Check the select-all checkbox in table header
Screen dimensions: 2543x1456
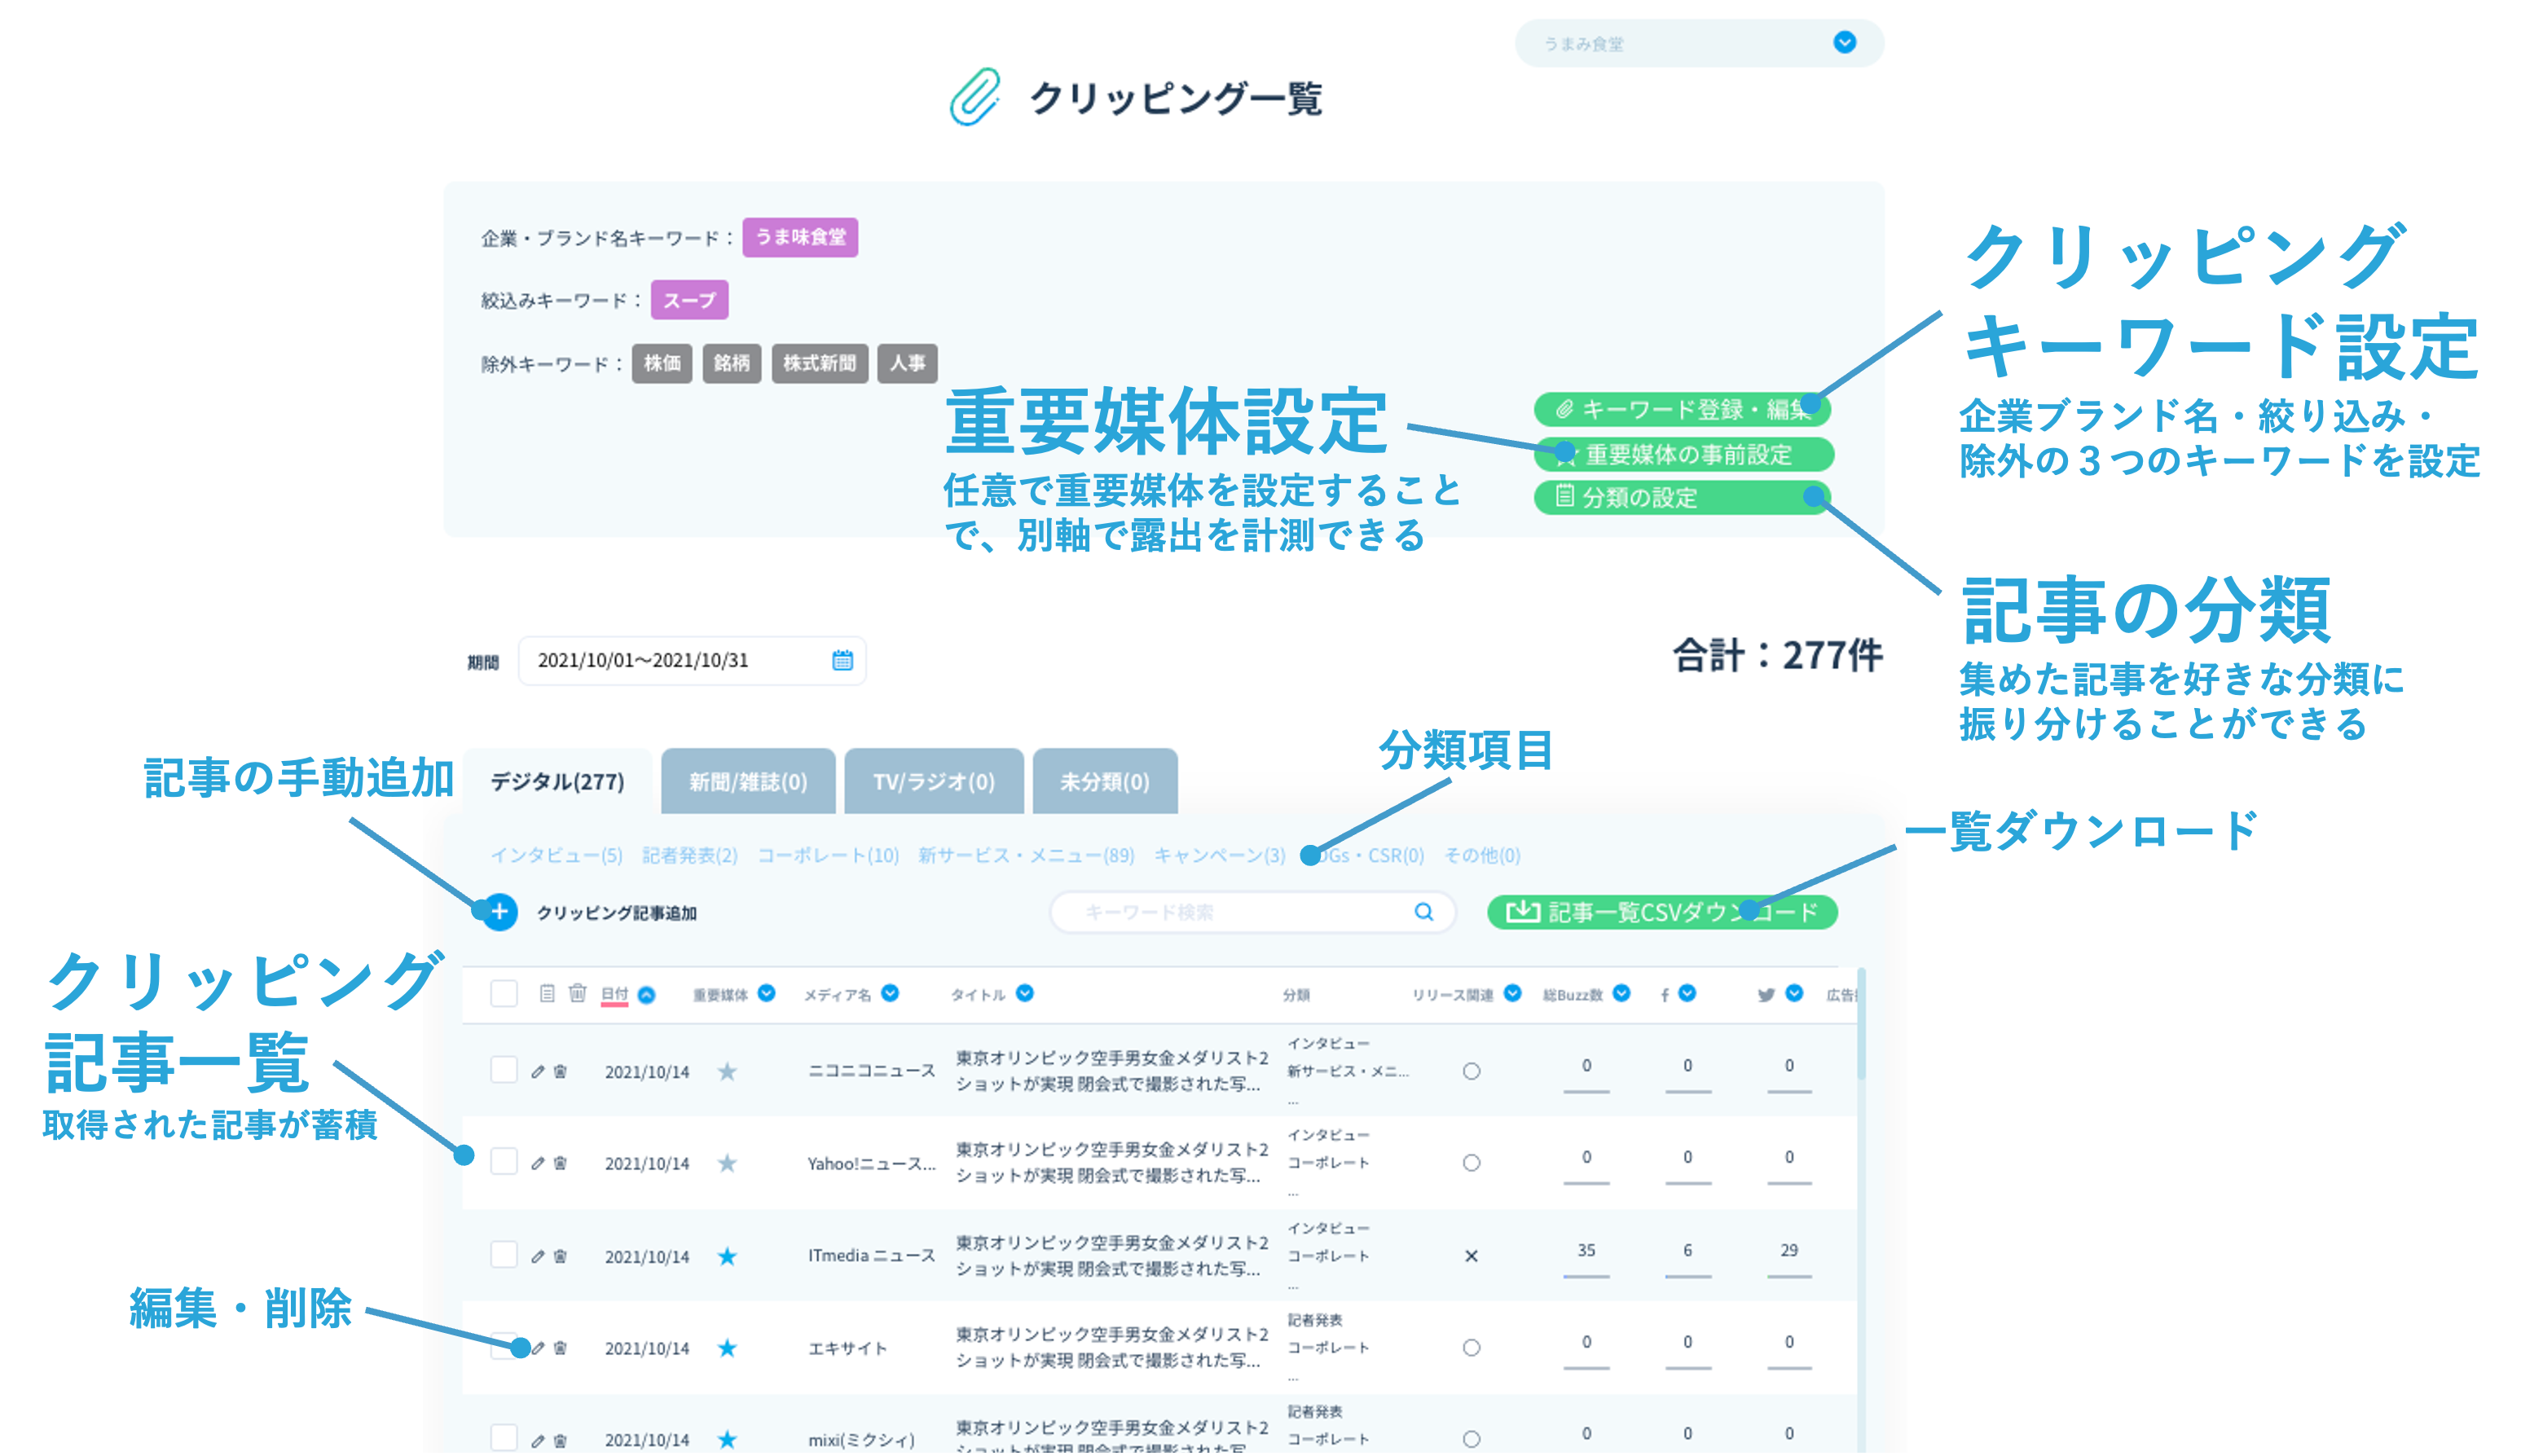[504, 993]
